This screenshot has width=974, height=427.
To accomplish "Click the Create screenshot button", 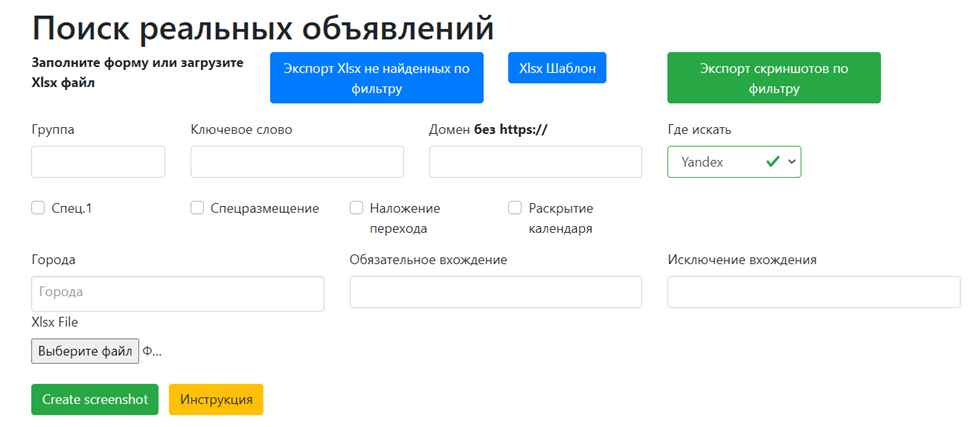I will [95, 399].
